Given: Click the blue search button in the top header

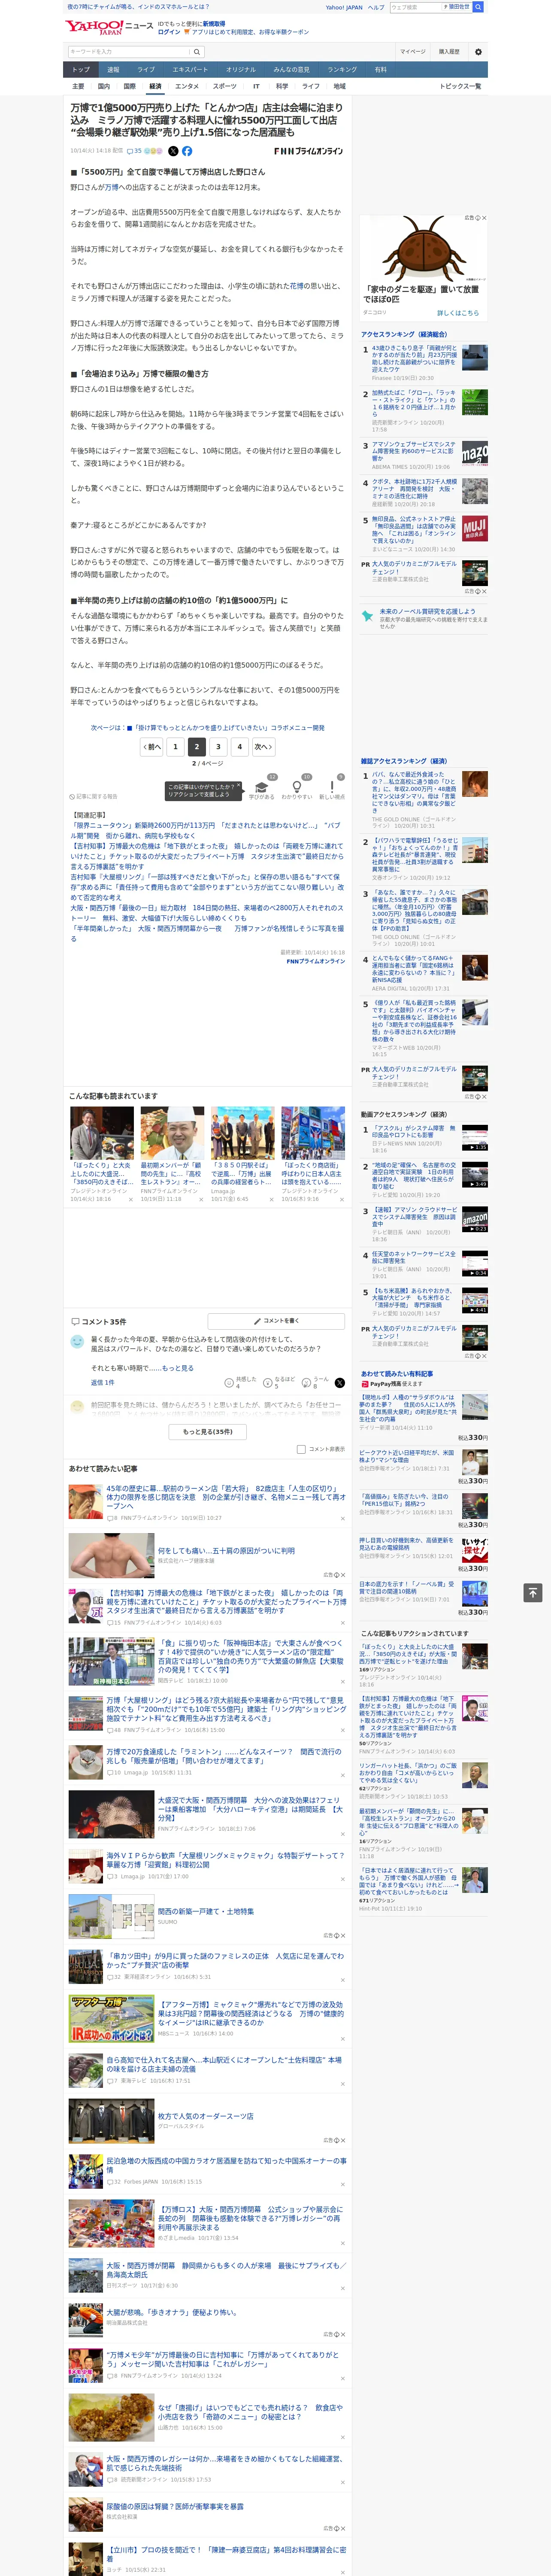Looking at the screenshot, I should tap(478, 7).
